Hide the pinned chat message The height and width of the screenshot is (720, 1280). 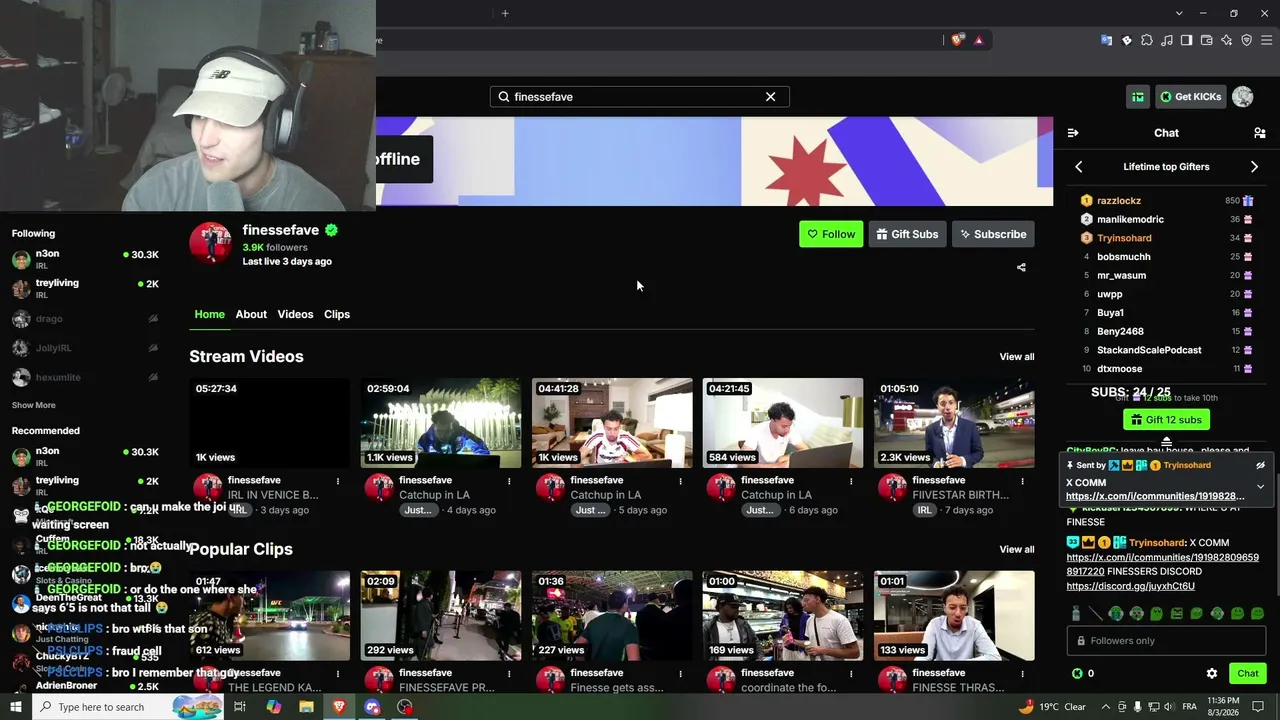point(1260,465)
